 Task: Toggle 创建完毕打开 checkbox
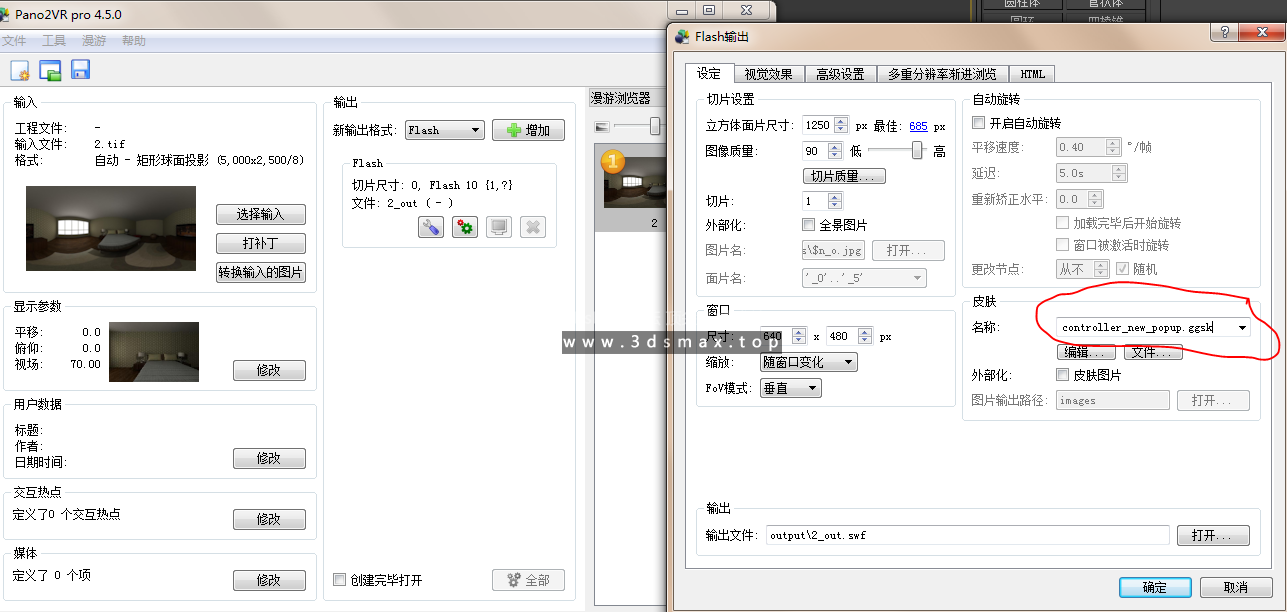[340, 580]
